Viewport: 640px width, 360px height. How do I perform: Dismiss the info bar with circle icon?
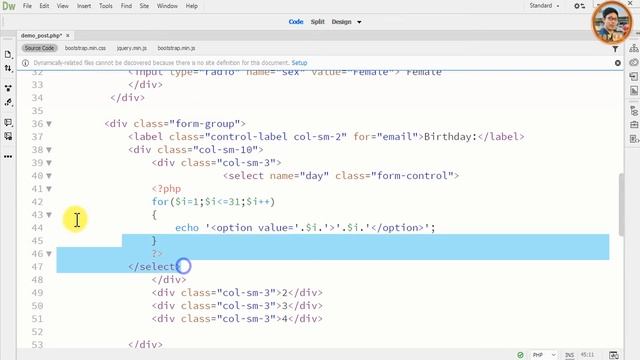coord(618,63)
